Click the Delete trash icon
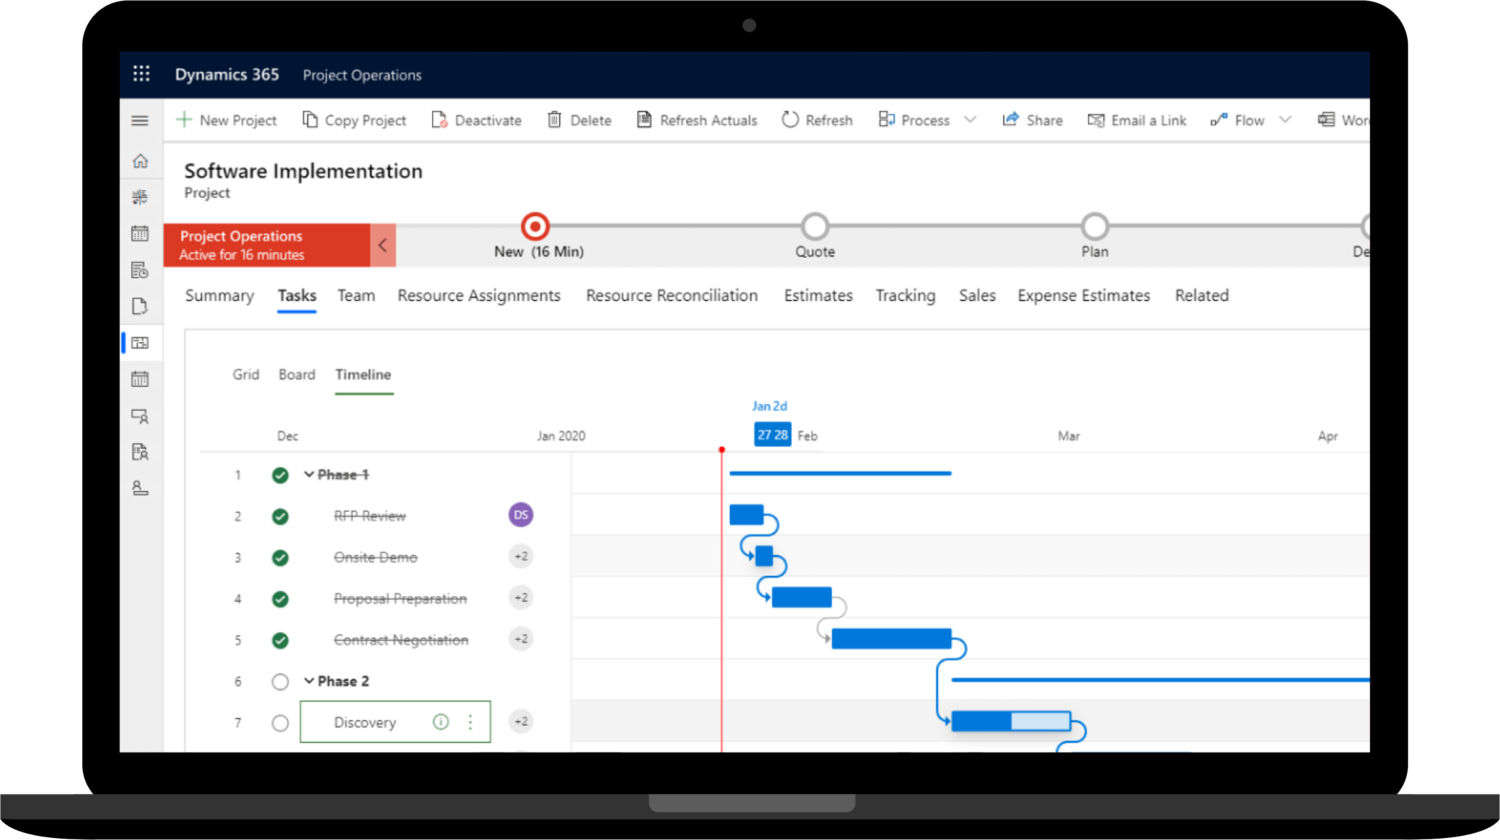The width and height of the screenshot is (1500, 840). 554,120
